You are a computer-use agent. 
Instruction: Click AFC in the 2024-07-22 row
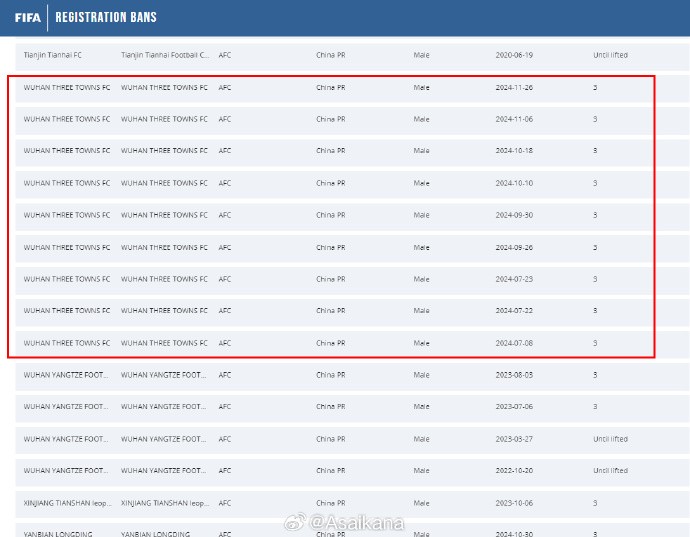coord(225,311)
